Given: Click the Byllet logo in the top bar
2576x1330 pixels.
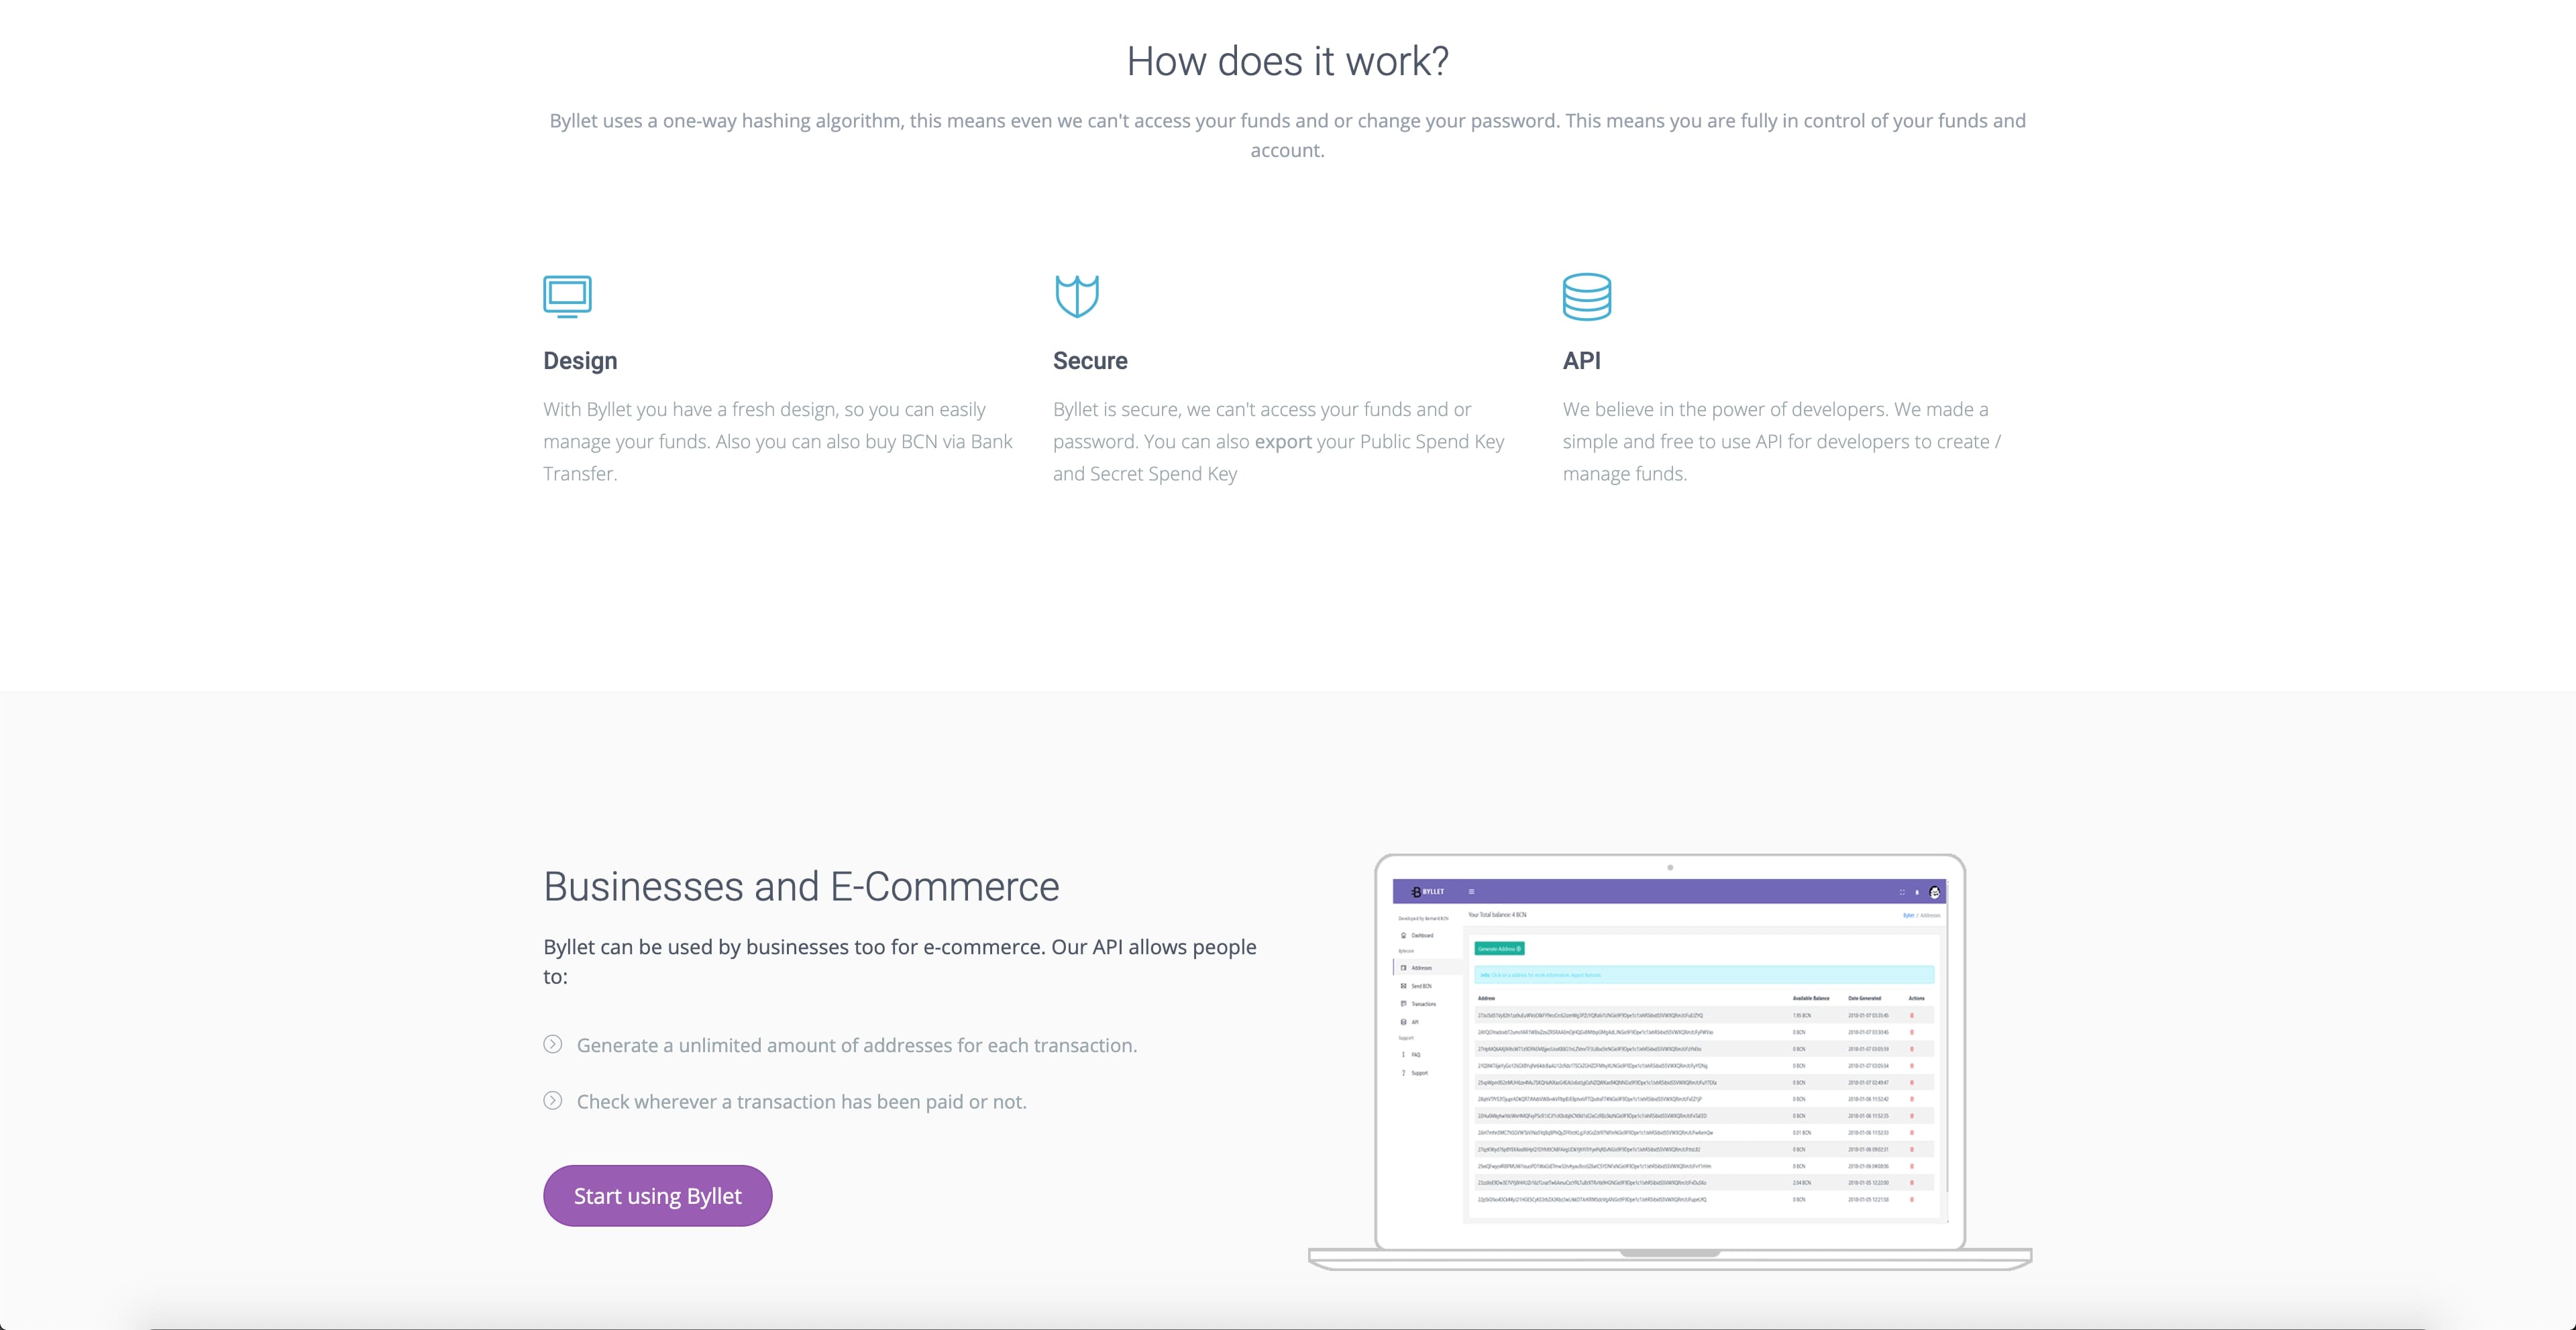Looking at the screenshot, I should [x=1426, y=892].
